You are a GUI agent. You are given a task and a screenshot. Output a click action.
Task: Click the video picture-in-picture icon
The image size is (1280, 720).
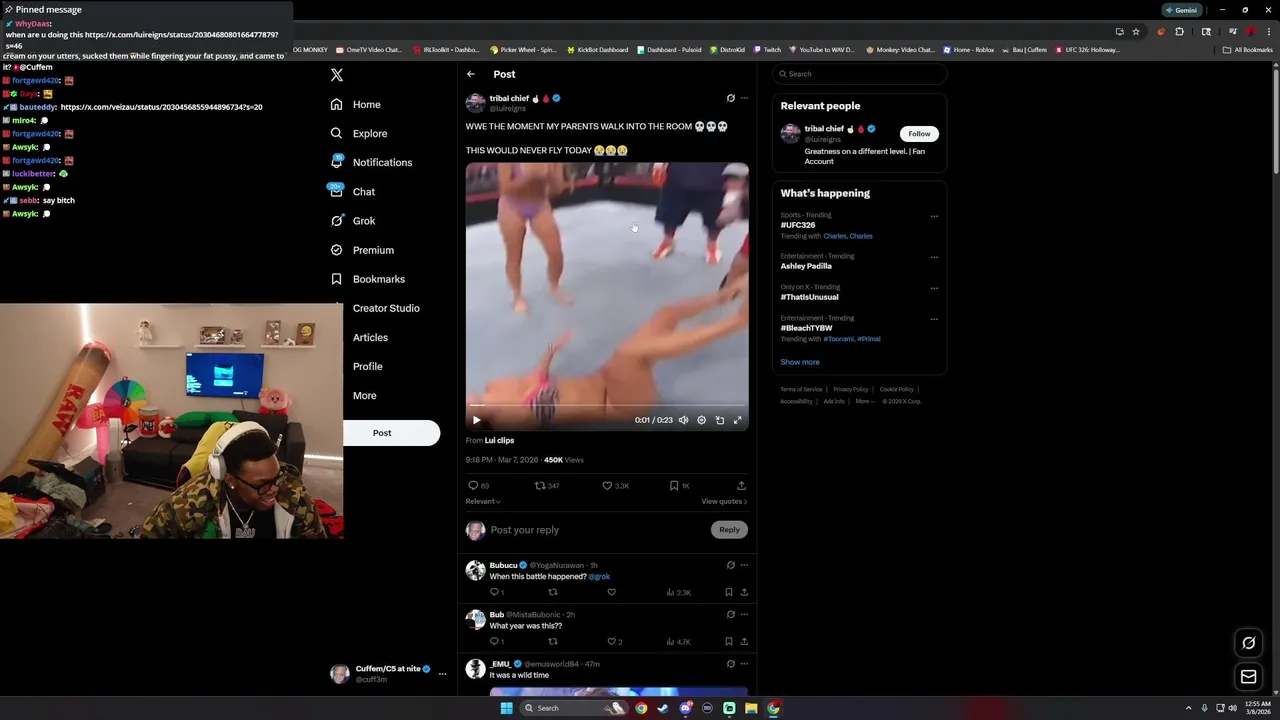(719, 420)
